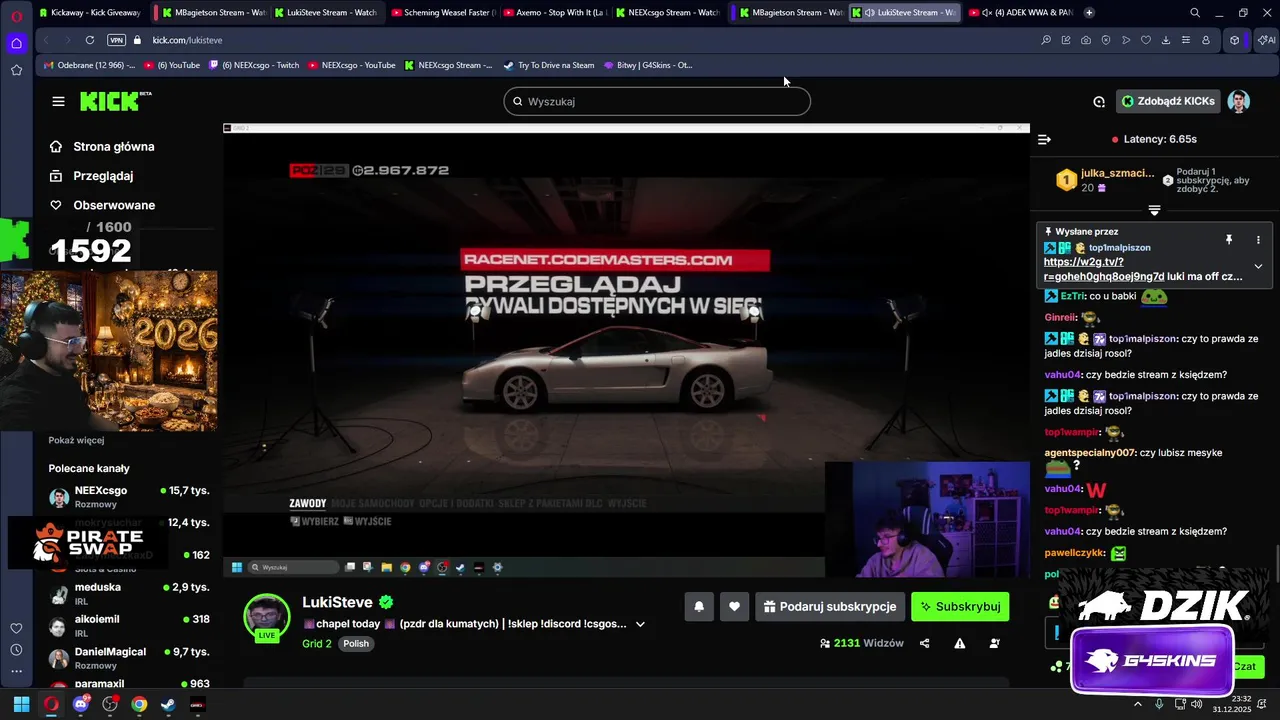Screen dimensions: 1280x720
Task: Click the LukiSteve channel name
Action: tap(337, 602)
